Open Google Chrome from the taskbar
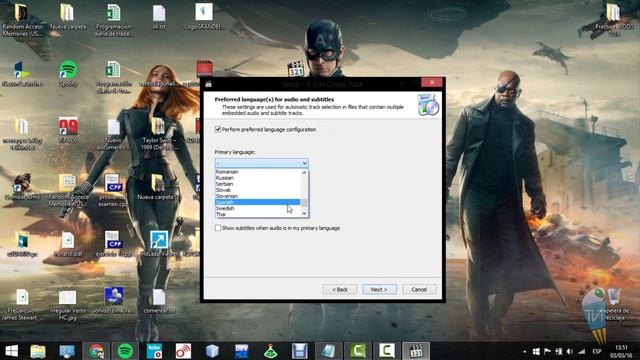Image resolution: width=640 pixels, height=360 pixels. tap(96, 351)
